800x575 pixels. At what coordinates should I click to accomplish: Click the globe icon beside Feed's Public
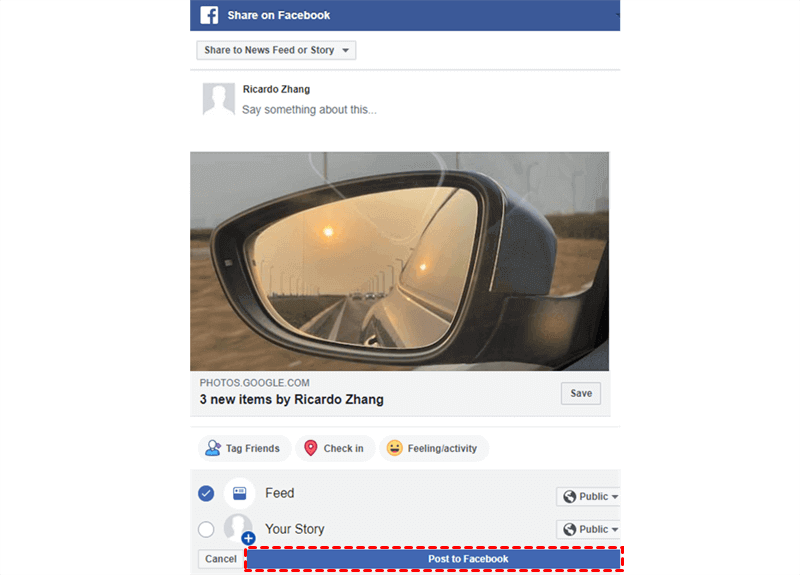coord(569,496)
